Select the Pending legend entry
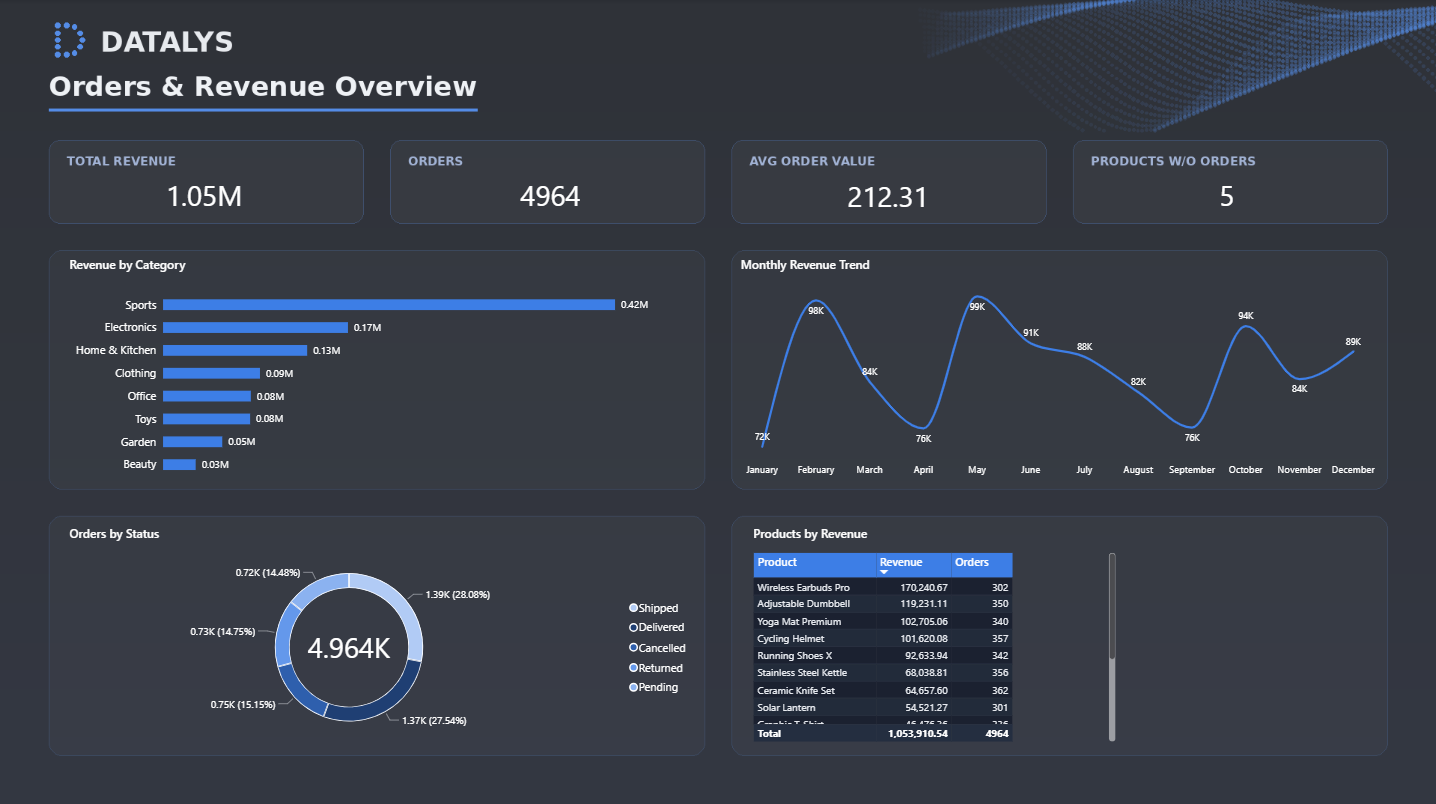This screenshot has height=804, width=1436. [654, 687]
